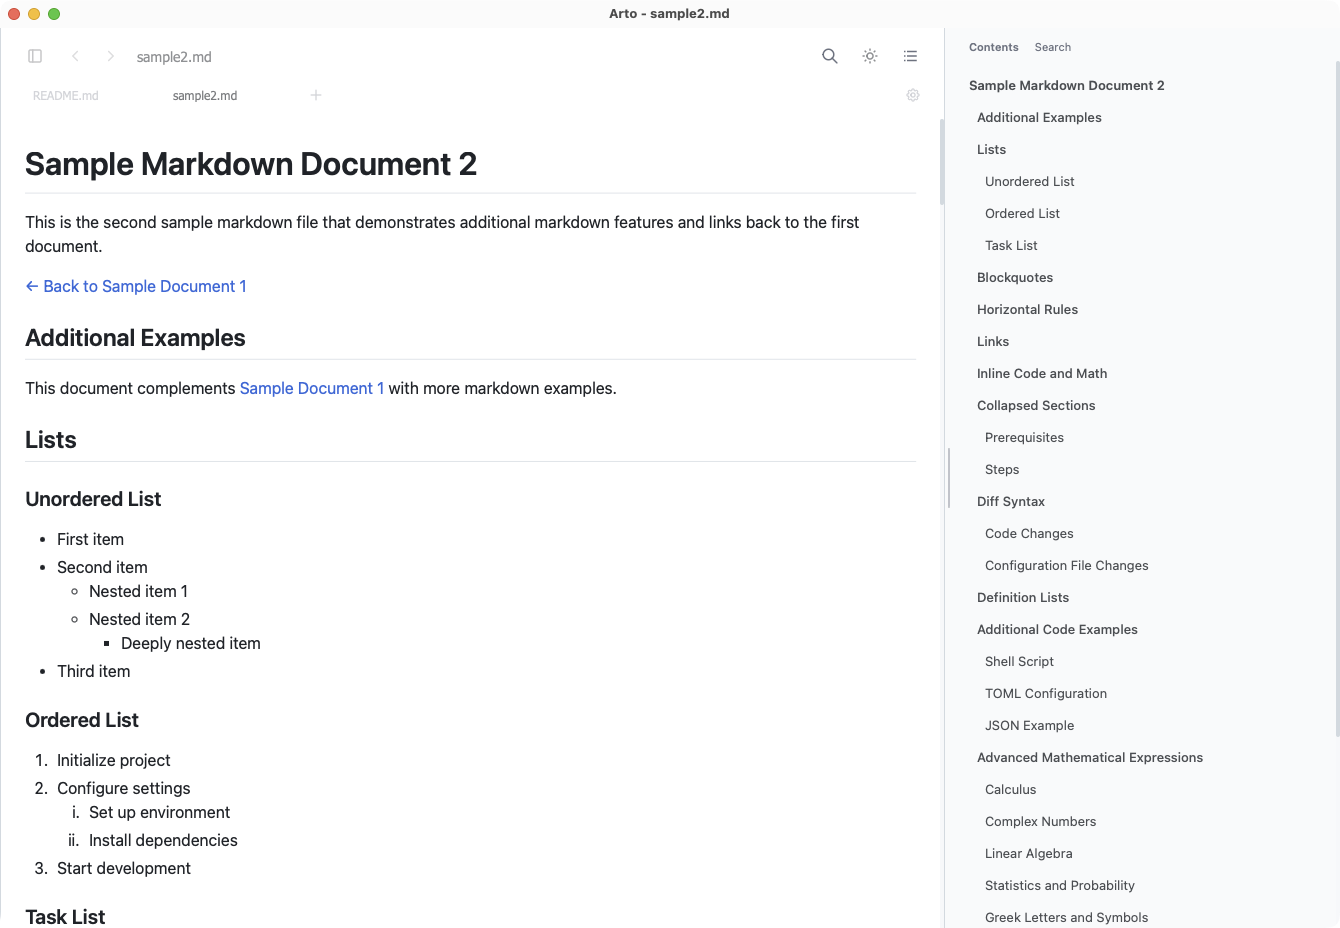
Task: Select TOML Configuration in contents list
Action: click(1045, 693)
